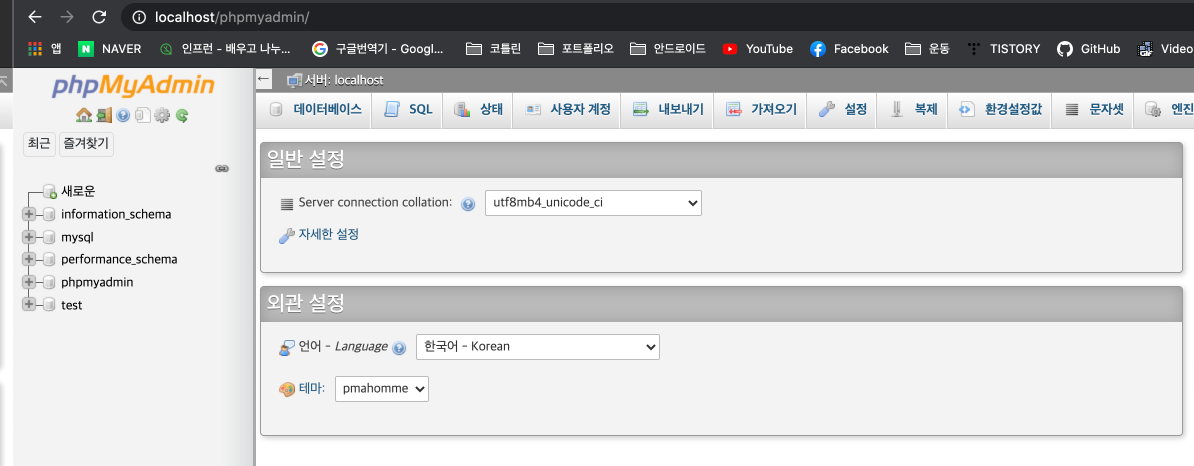Expand the test database tree

point(30,305)
